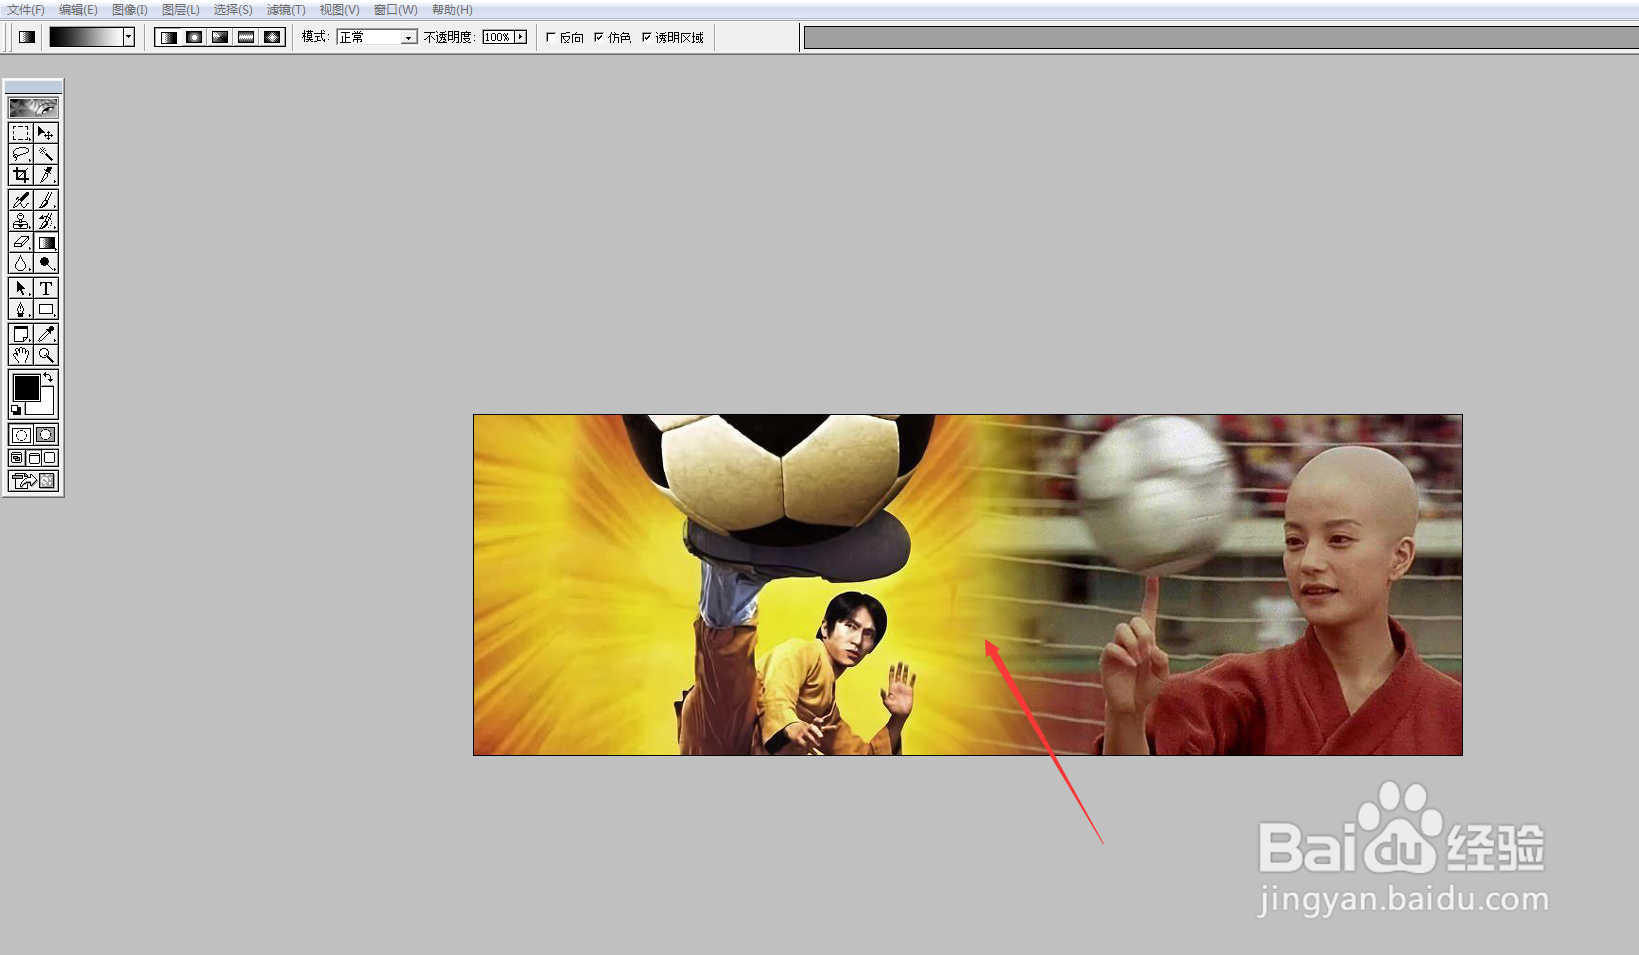This screenshot has width=1639, height=955.
Task: Toggle the 仿色 (Dither) checkbox
Action: tap(599, 37)
